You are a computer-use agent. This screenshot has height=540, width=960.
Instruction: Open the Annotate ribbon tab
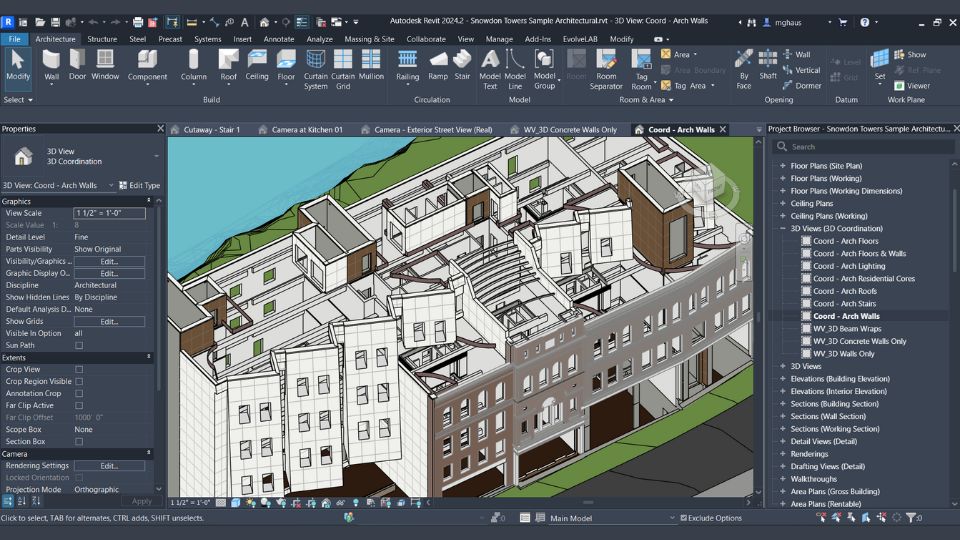coord(279,39)
